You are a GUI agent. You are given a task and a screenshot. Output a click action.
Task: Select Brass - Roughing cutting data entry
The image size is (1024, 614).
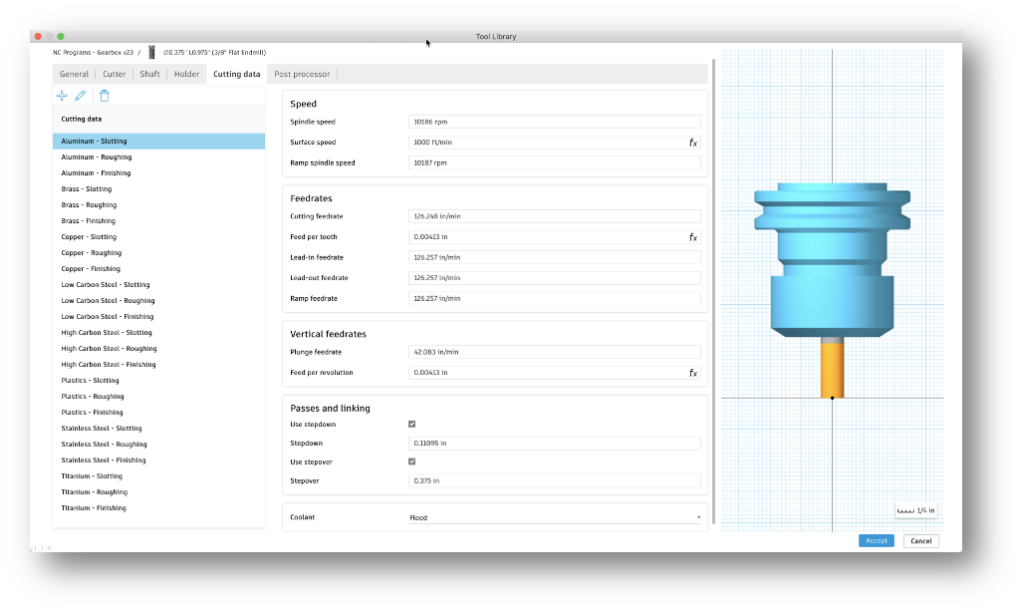point(89,204)
